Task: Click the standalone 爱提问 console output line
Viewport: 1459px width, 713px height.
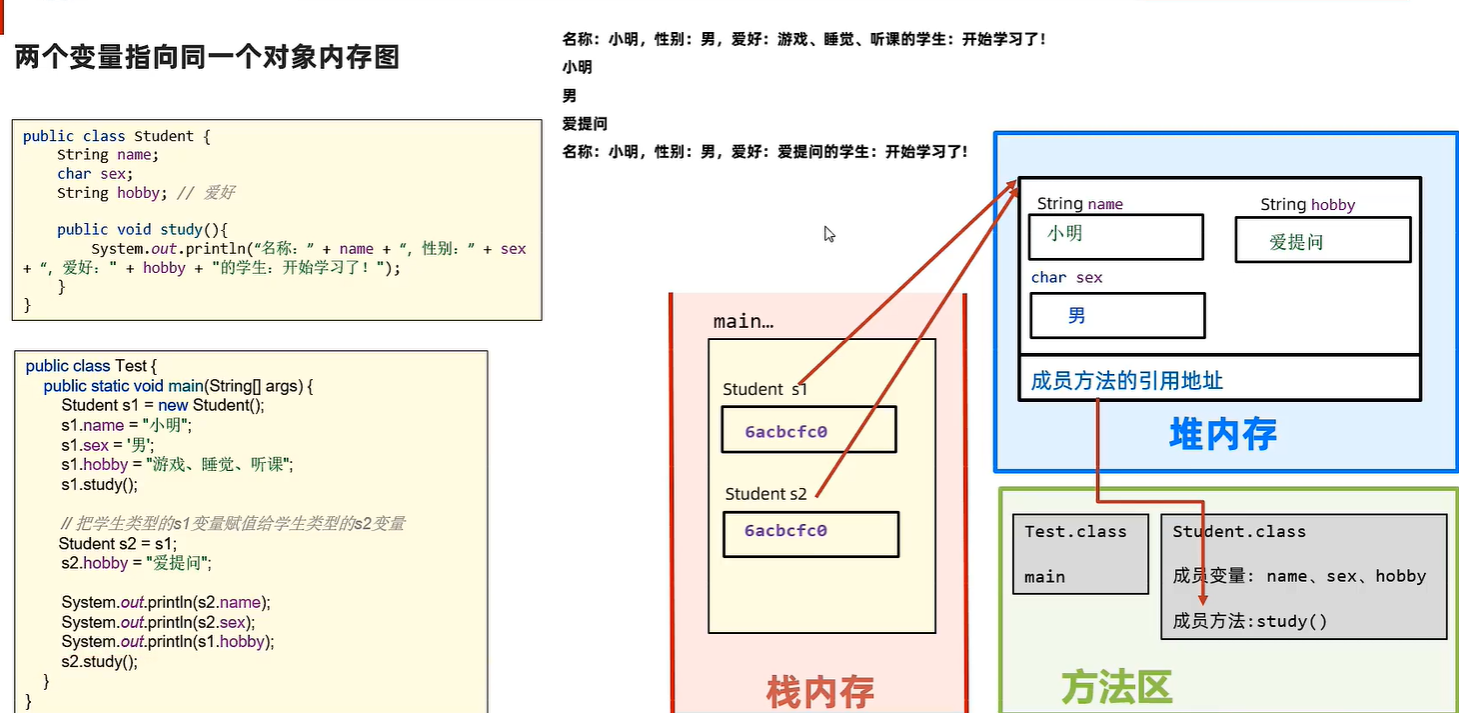Action: click(x=585, y=124)
